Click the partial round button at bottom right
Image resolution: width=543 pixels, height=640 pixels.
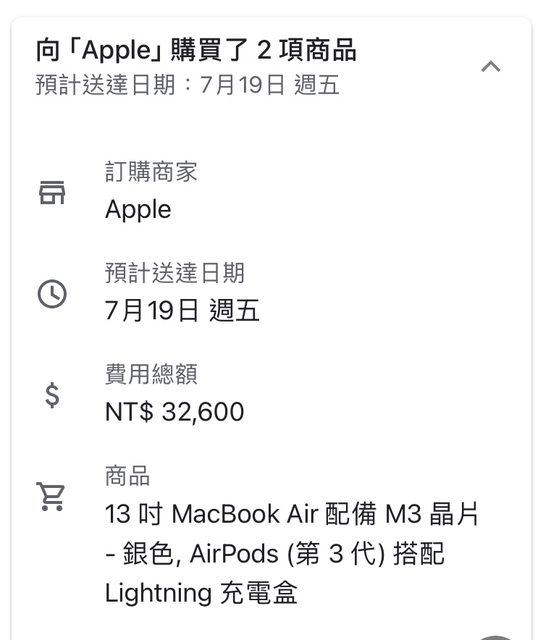pyautogui.click(x=495, y=637)
